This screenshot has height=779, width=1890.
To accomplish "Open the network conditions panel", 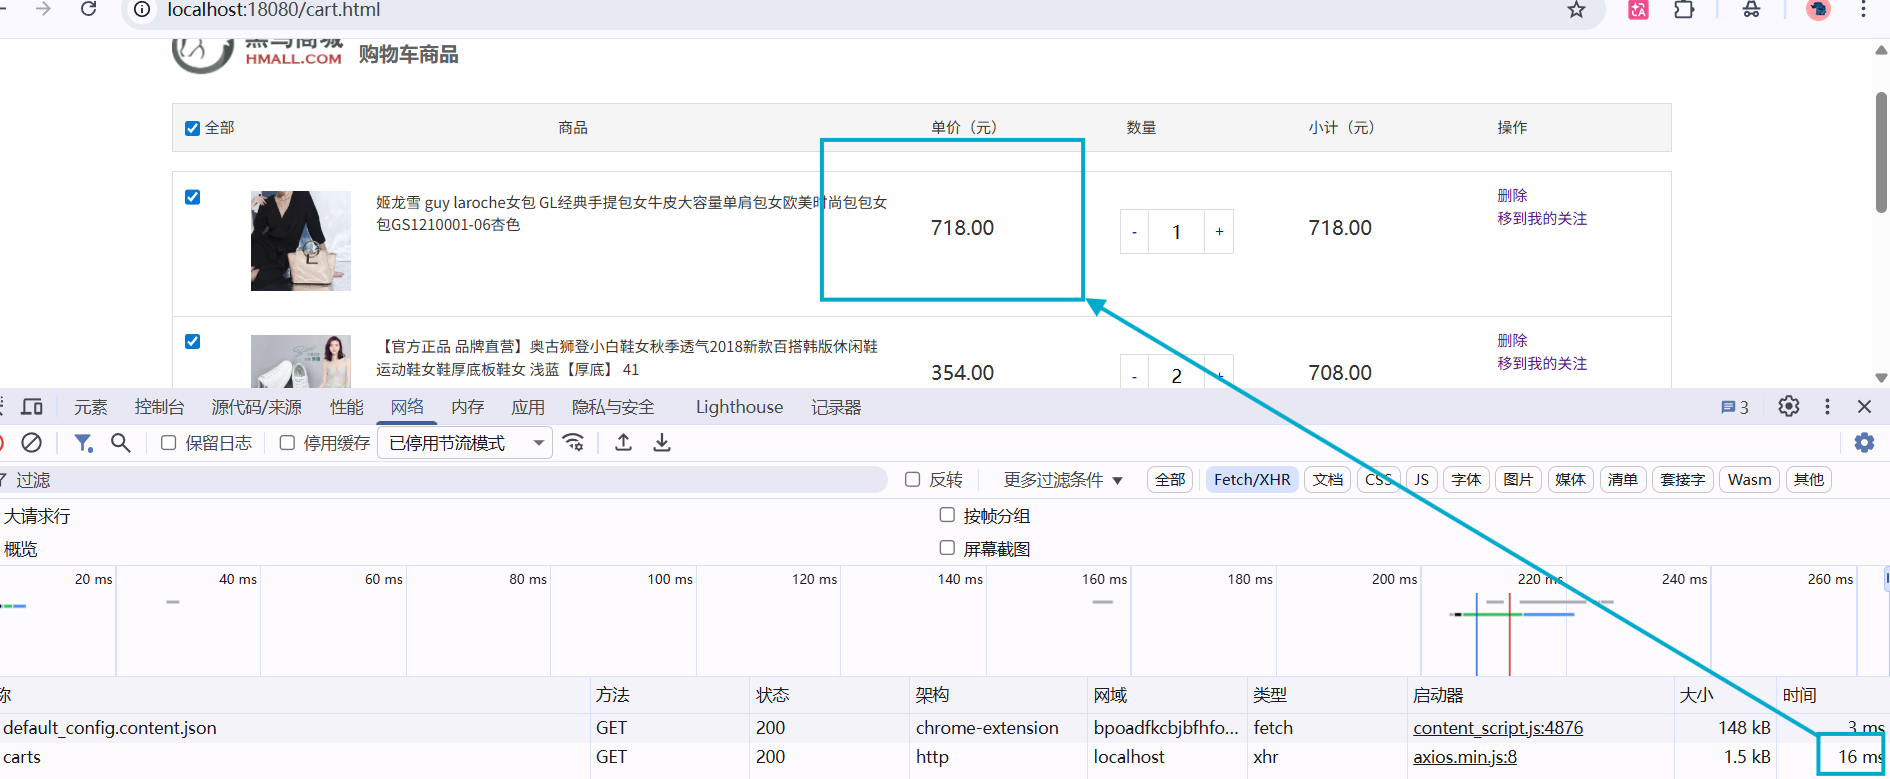I will pyautogui.click(x=574, y=442).
